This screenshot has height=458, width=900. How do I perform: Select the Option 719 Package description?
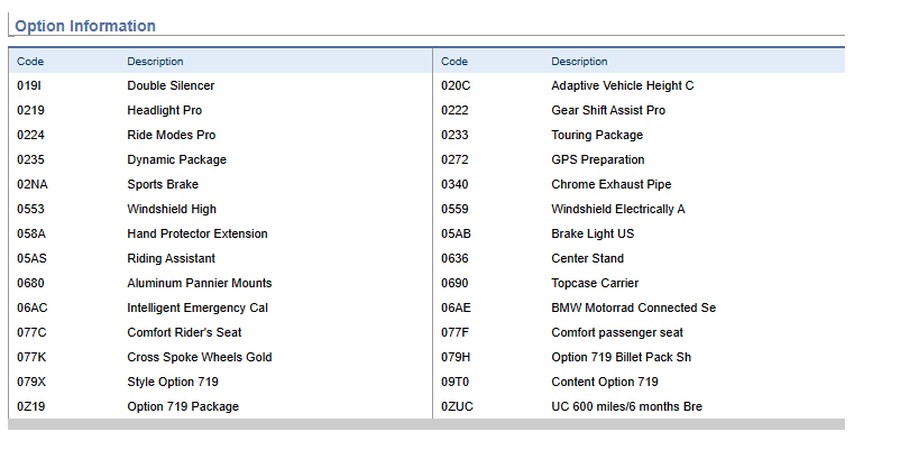(x=183, y=406)
